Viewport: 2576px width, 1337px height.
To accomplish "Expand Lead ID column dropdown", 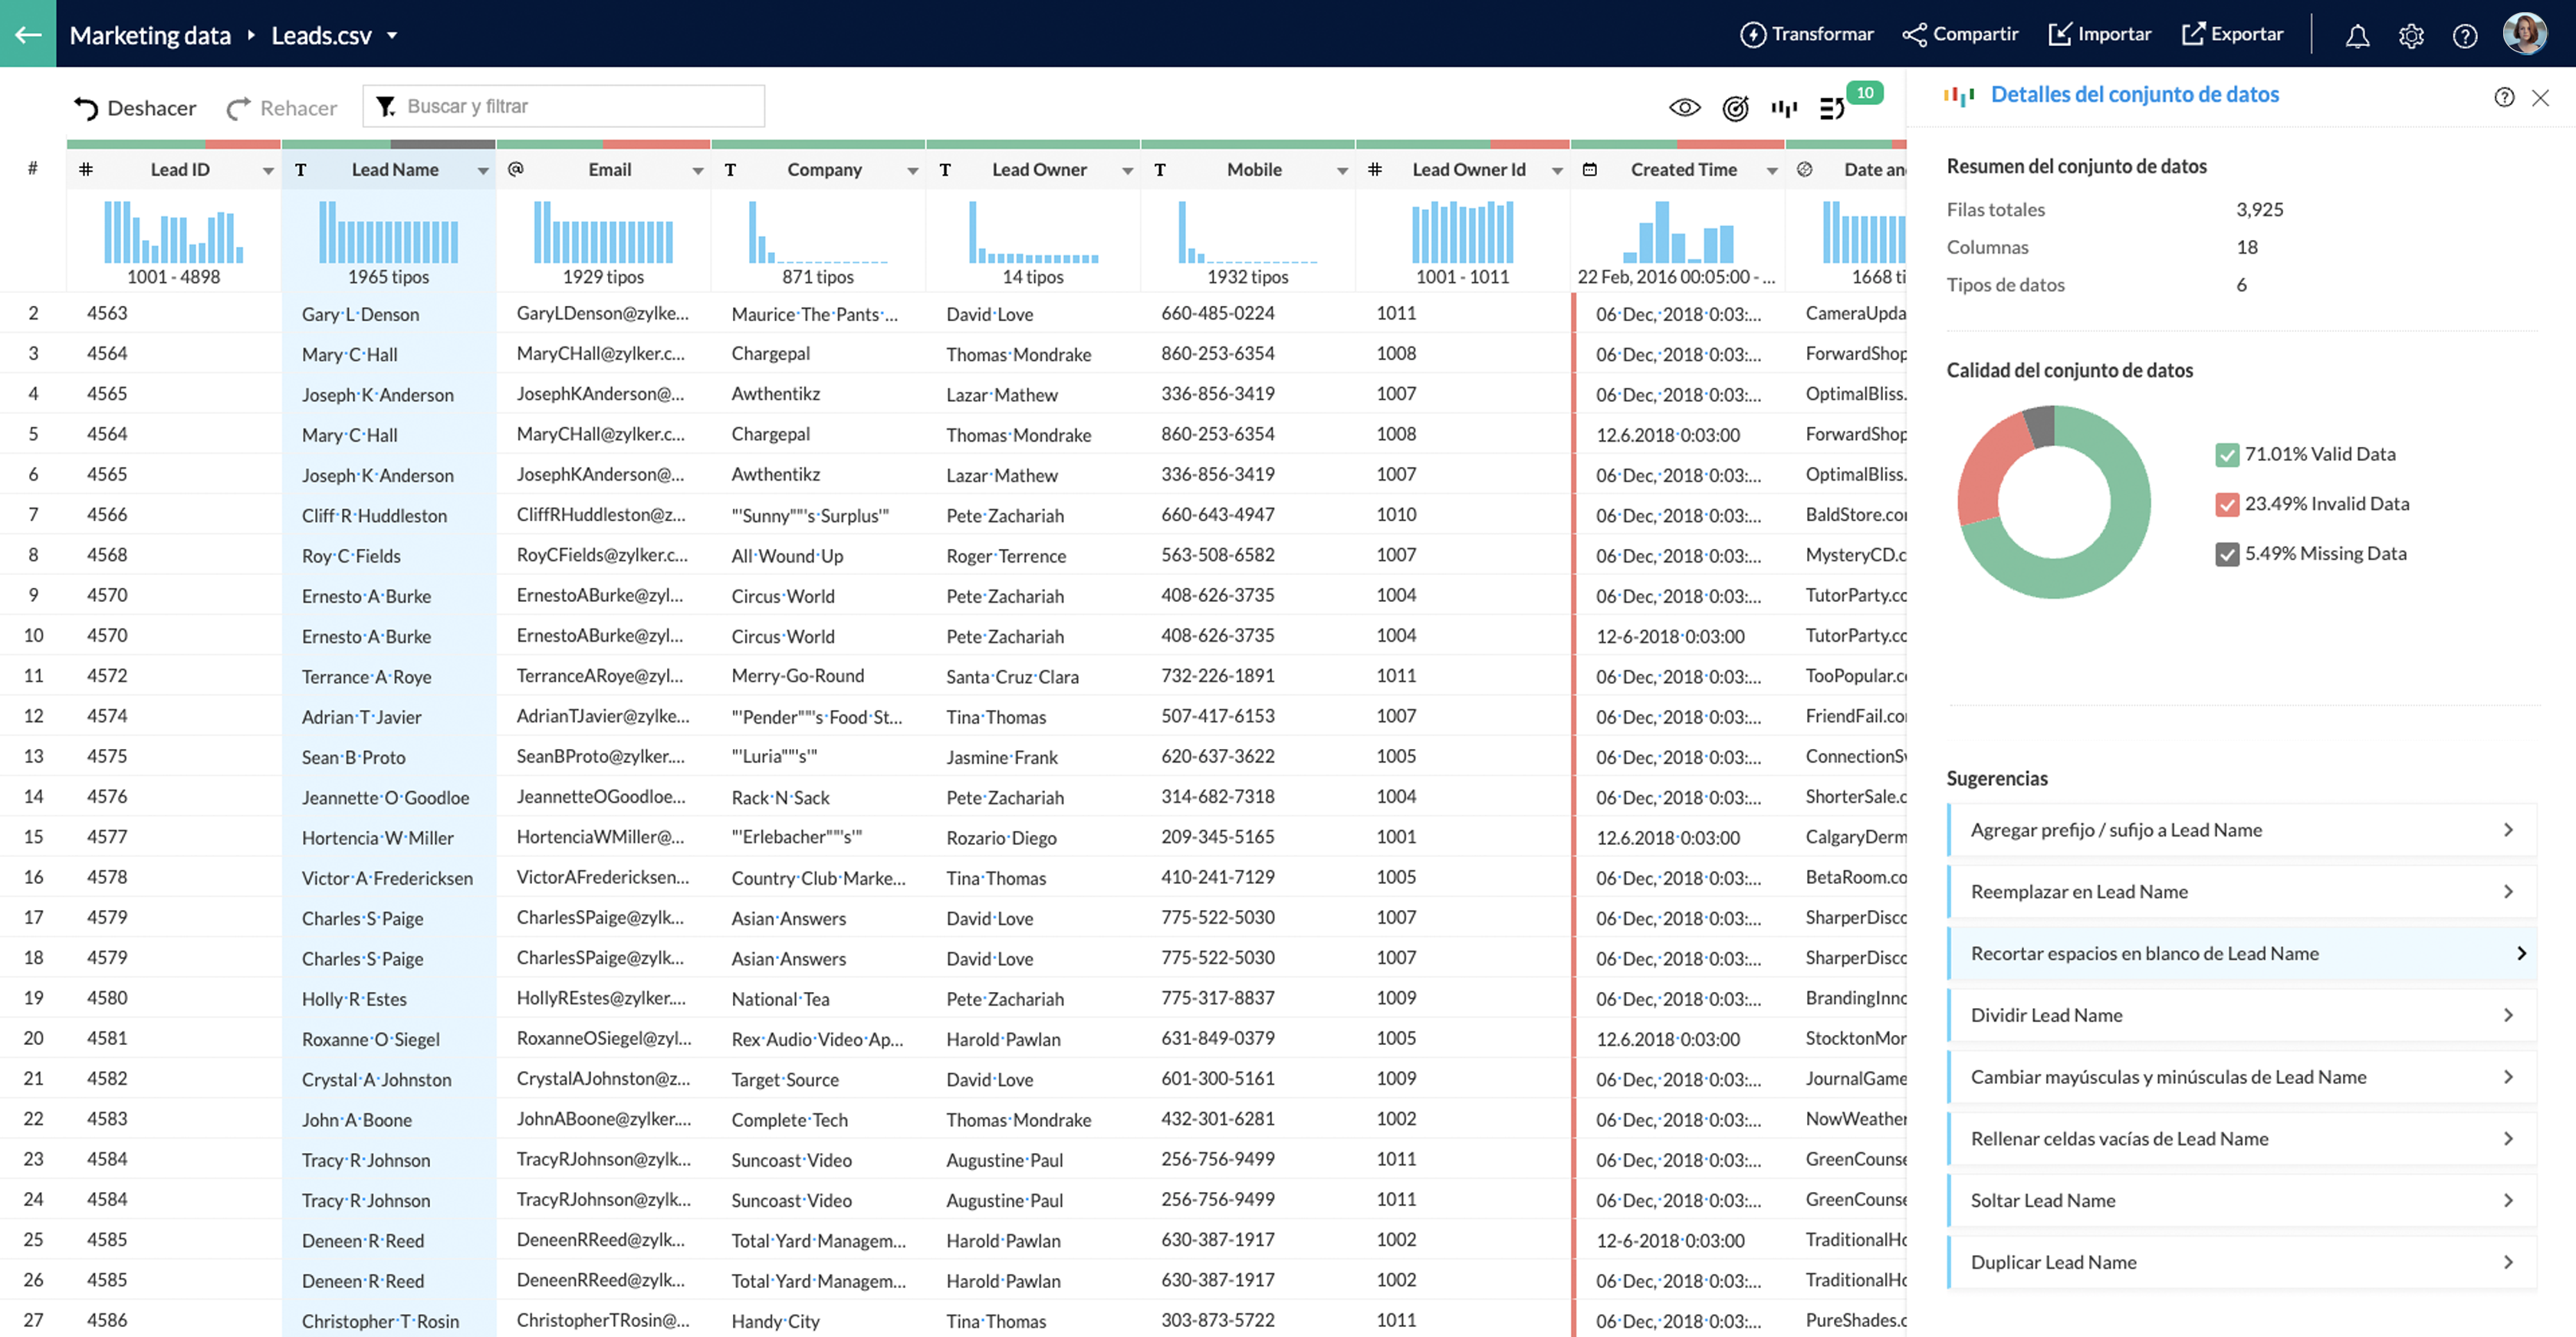I will coord(267,171).
